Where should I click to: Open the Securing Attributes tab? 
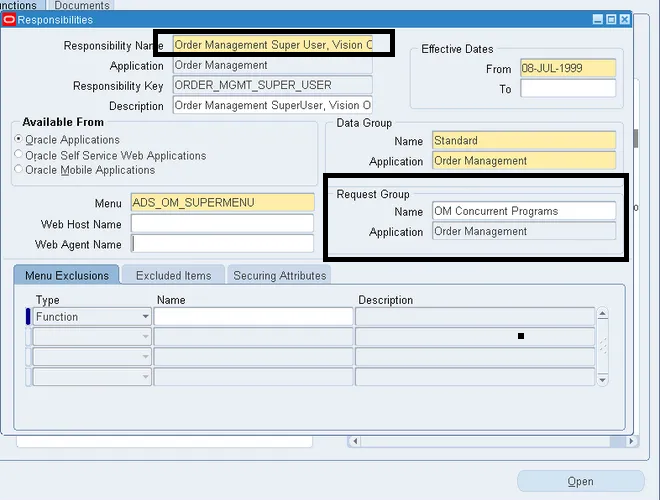pyautogui.click(x=279, y=275)
